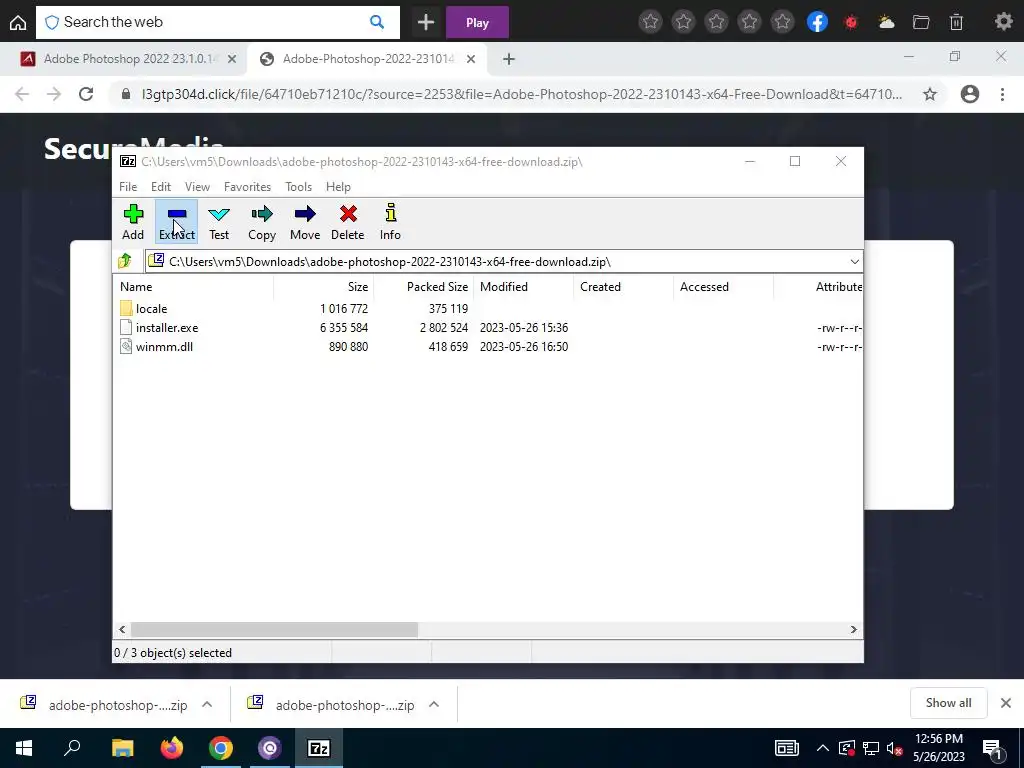The image size is (1024, 768).
Task: Choose the Move toolbar icon
Action: (x=305, y=222)
